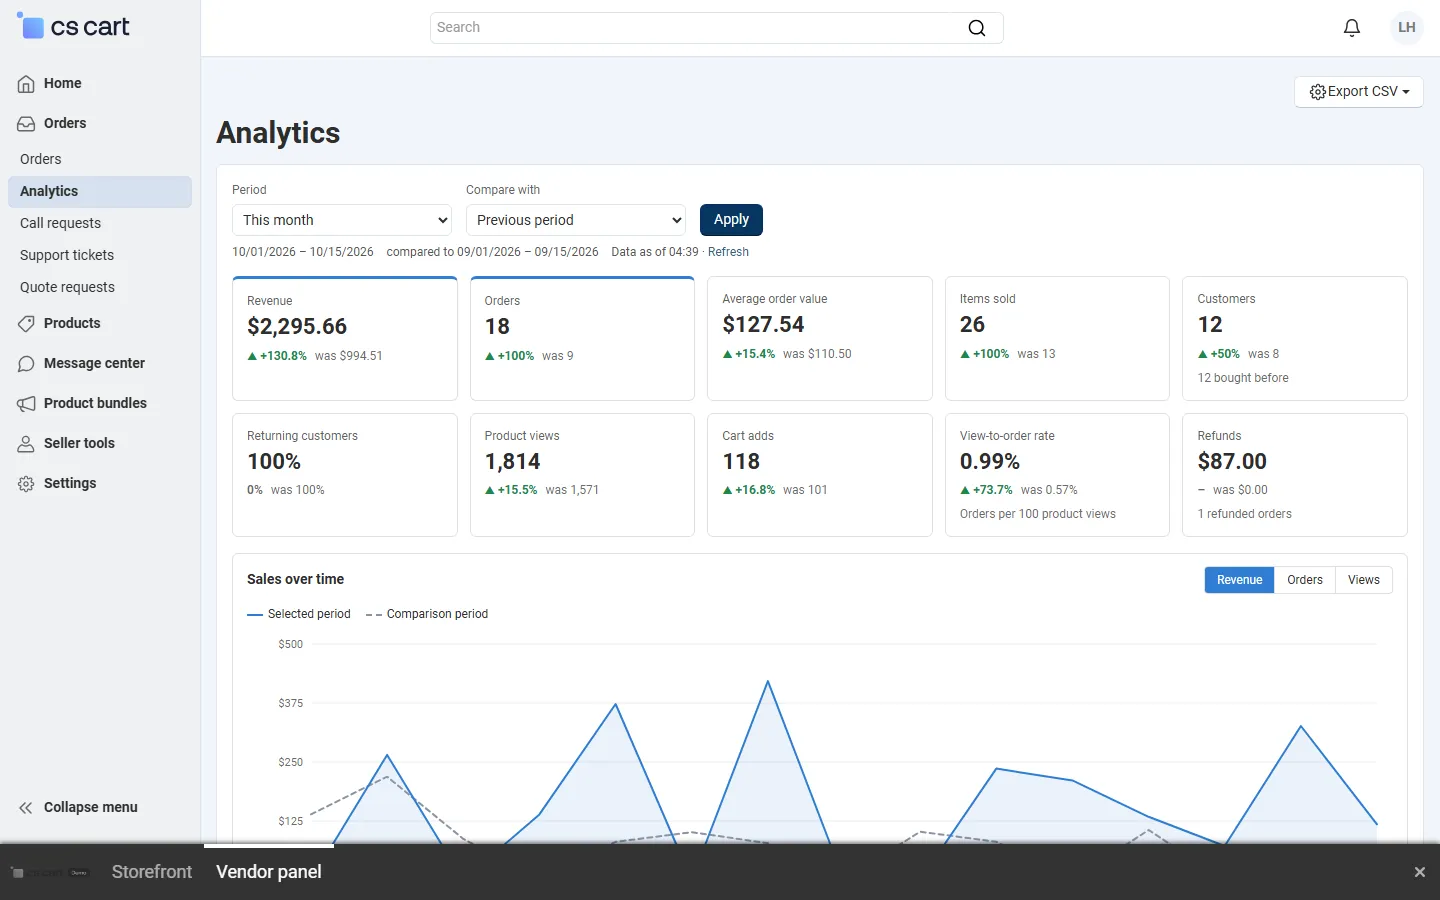The width and height of the screenshot is (1440, 900).
Task: Switch to the Storefront tab
Action: pyautogui.click(x=152, y=872)
